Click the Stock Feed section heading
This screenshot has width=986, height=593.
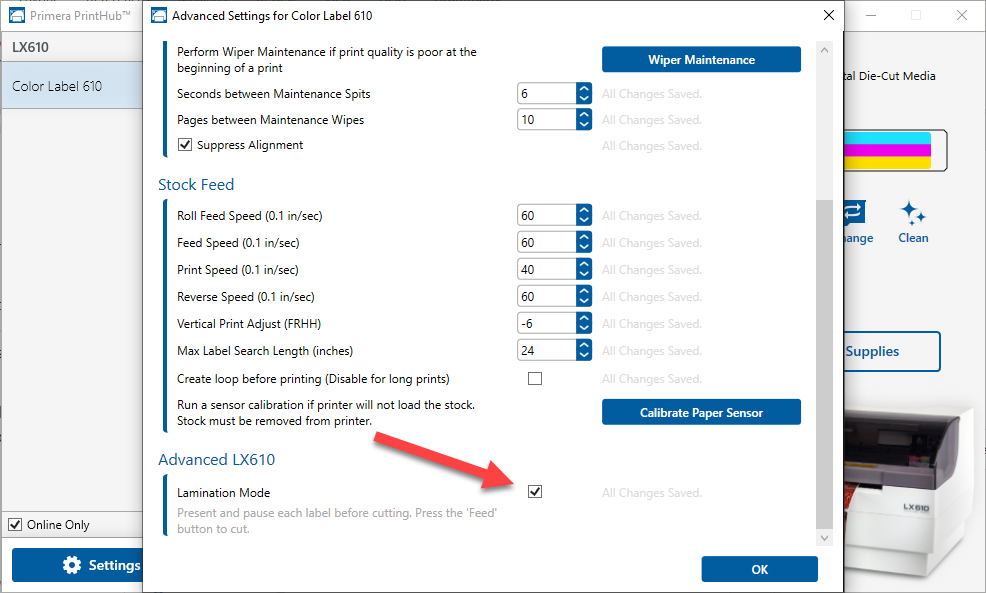[196, 184]
